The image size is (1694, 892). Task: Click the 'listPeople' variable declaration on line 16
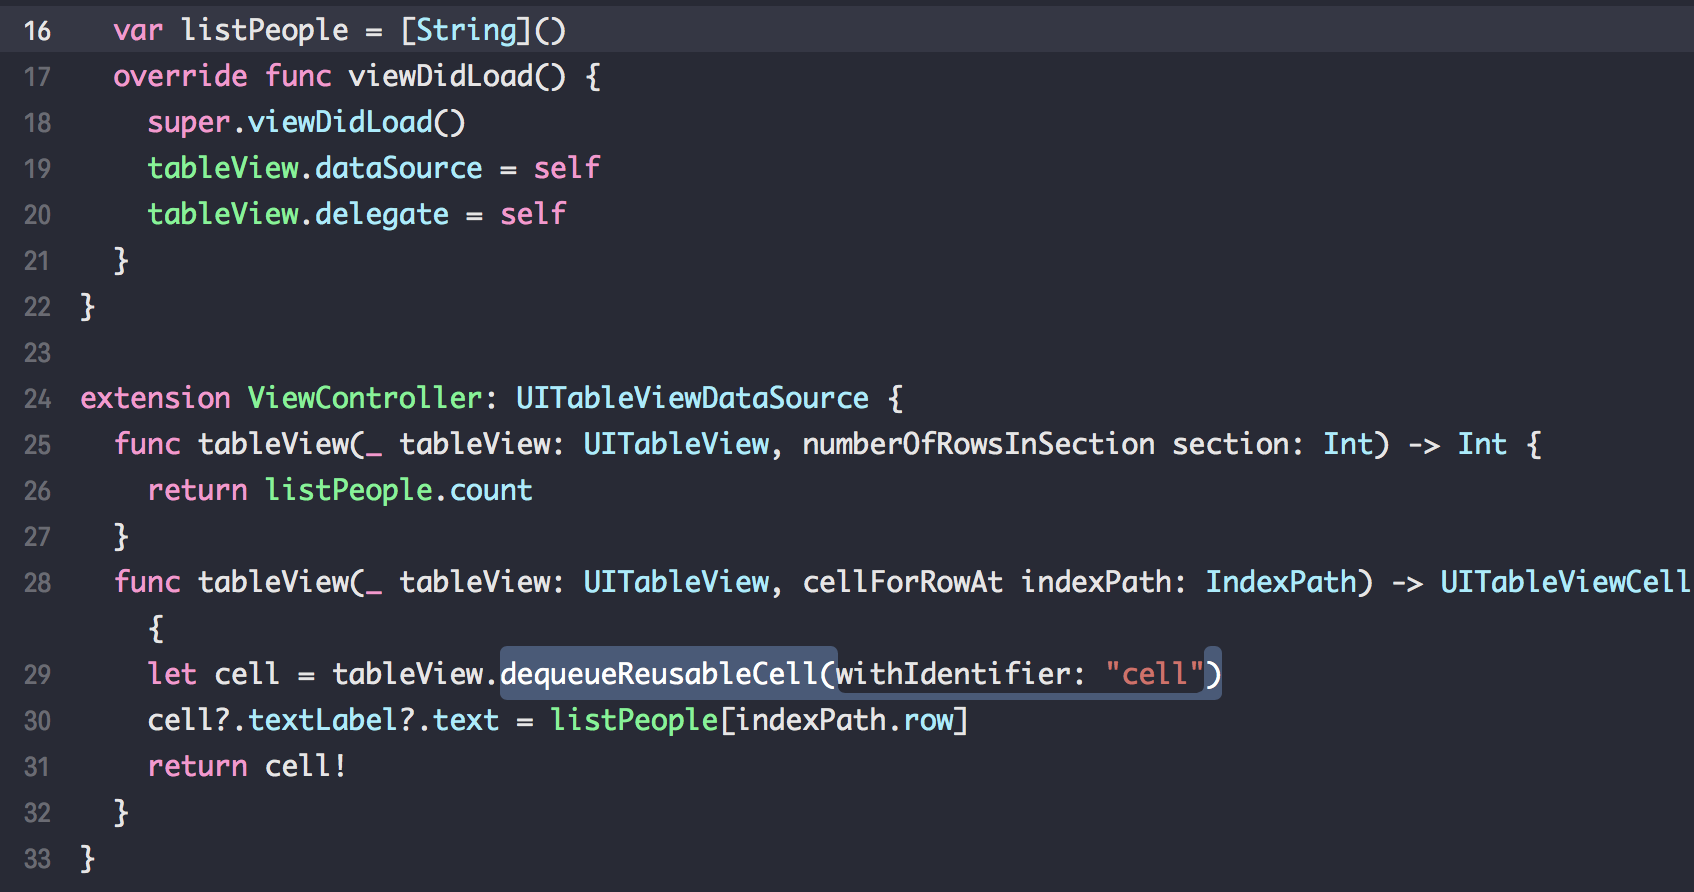[x=265, y=30]
